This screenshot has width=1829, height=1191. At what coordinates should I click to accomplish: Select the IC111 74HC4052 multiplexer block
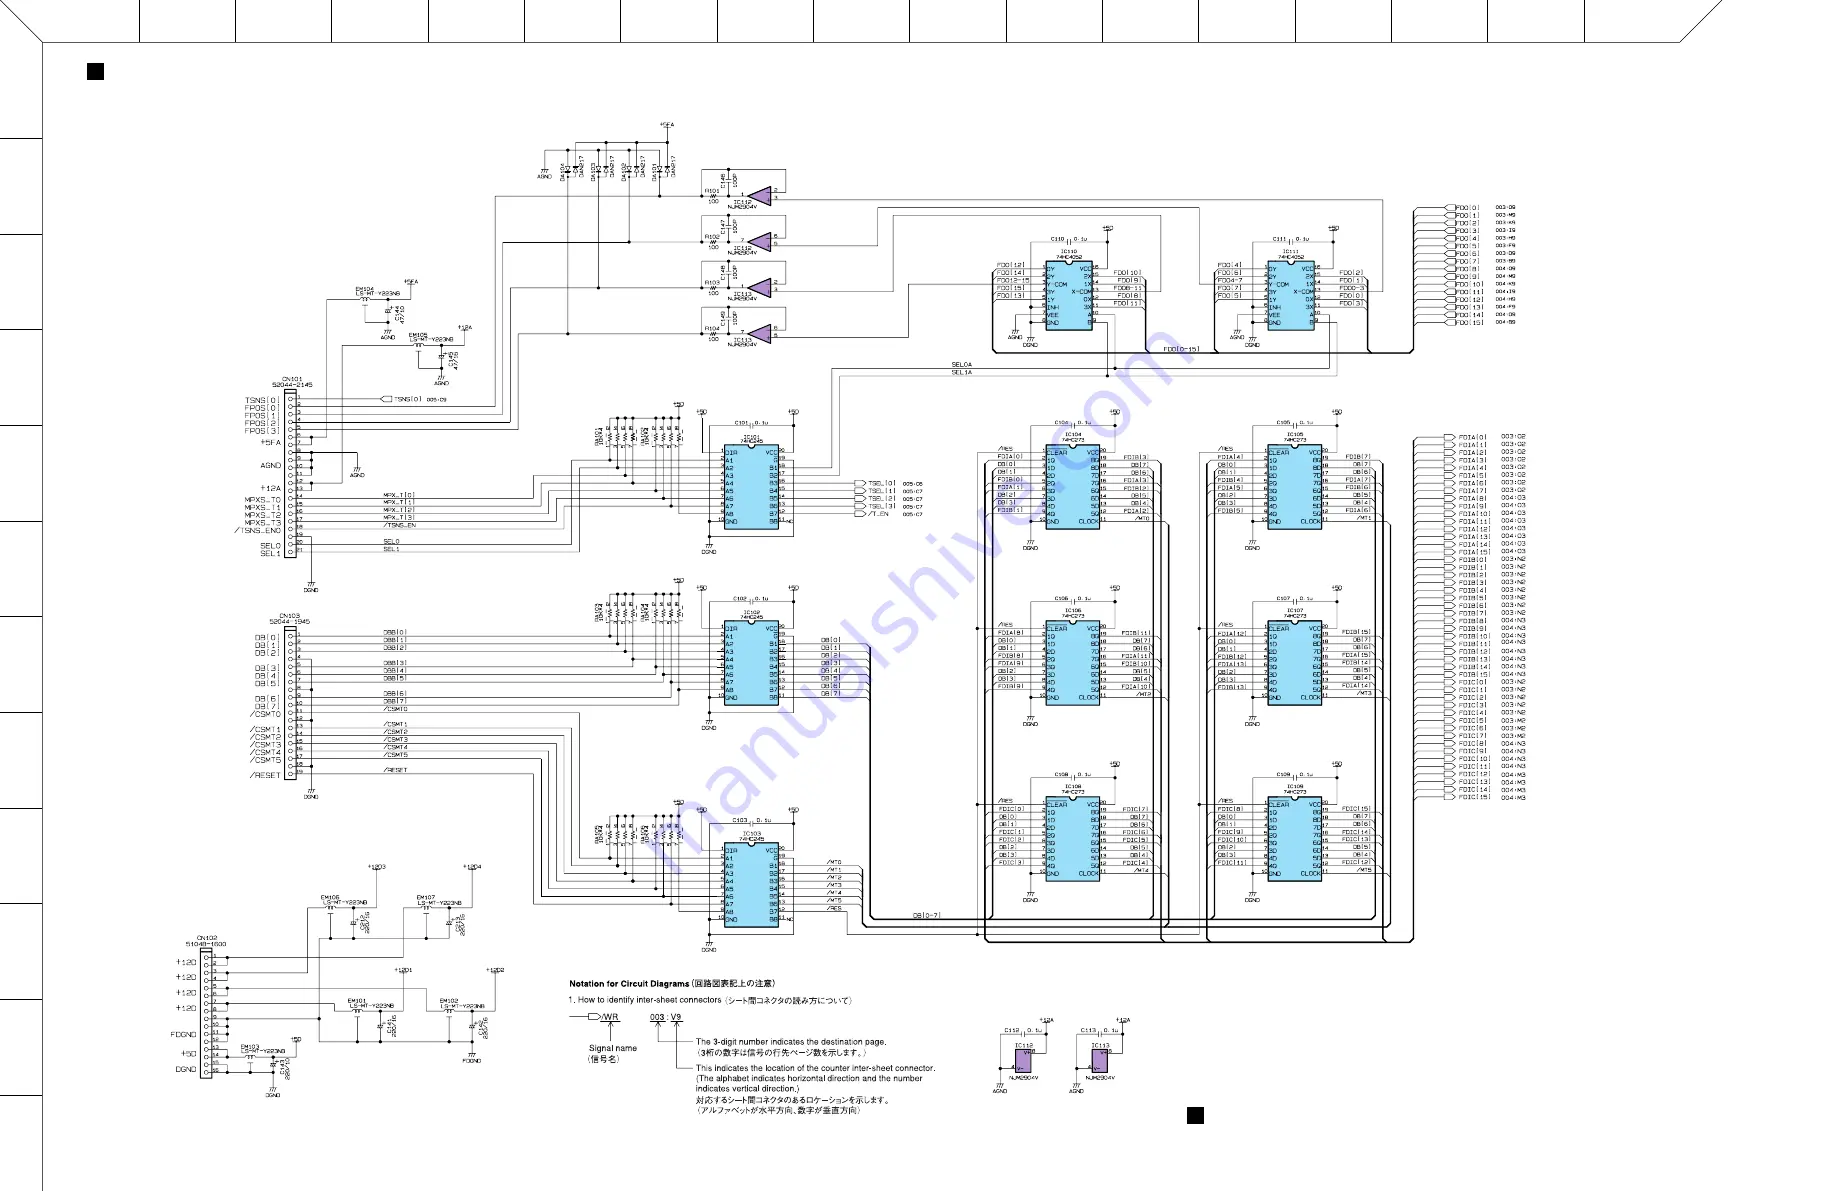pyautogui.click(x=1293, y=295)
